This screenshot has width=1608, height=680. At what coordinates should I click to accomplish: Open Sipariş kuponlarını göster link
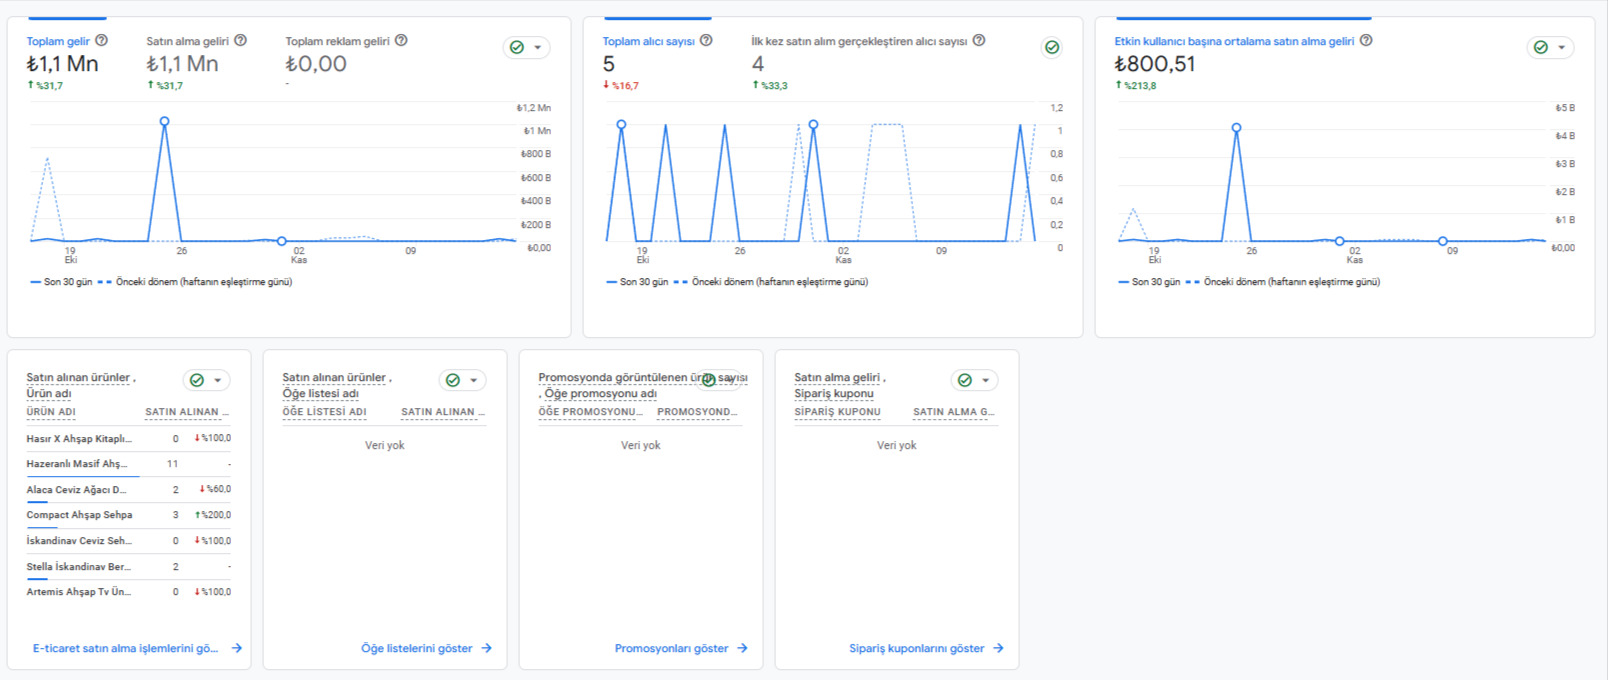[917, 648]
